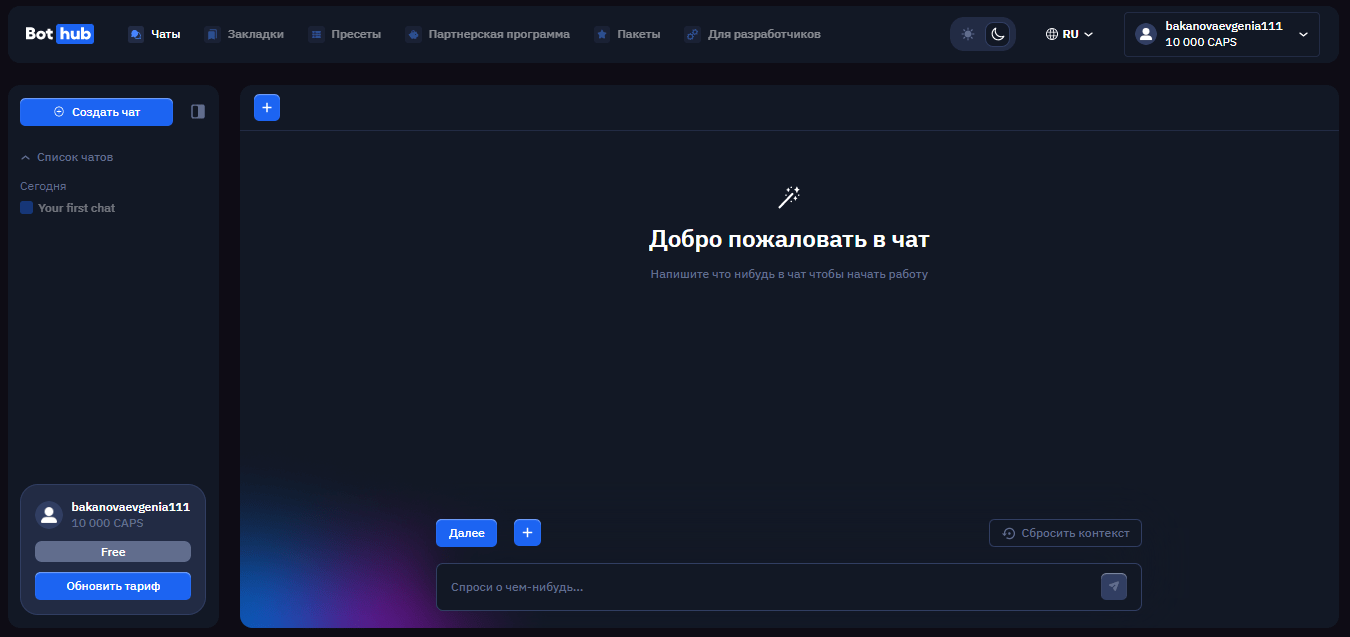1350x637 pixels.
Task: Click the plus button next to Далее
Action: pos(527,533)
